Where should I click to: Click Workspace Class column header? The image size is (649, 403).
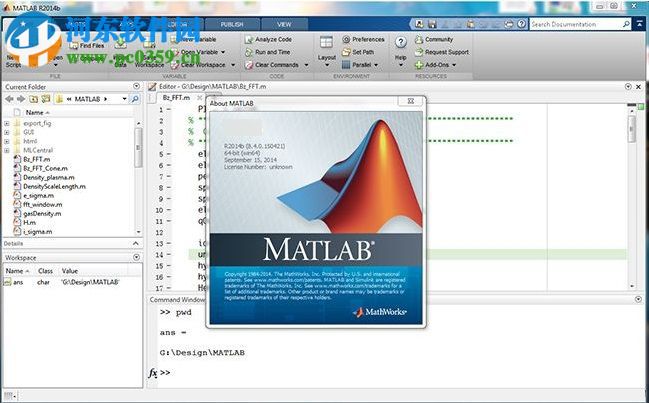click(45, 271)
